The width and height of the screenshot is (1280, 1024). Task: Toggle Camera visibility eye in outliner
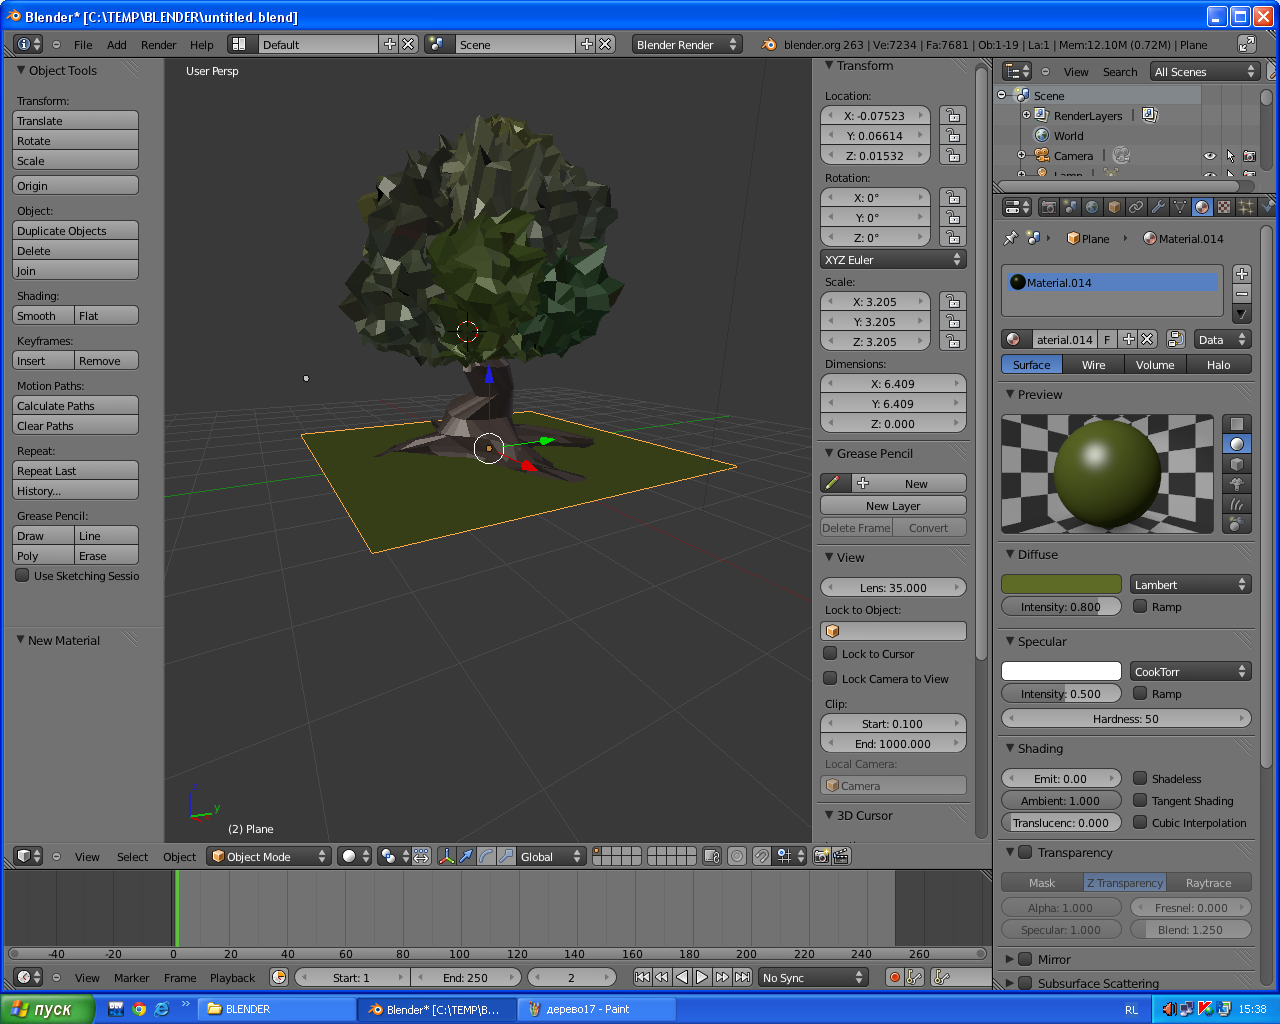point(1210,156)
